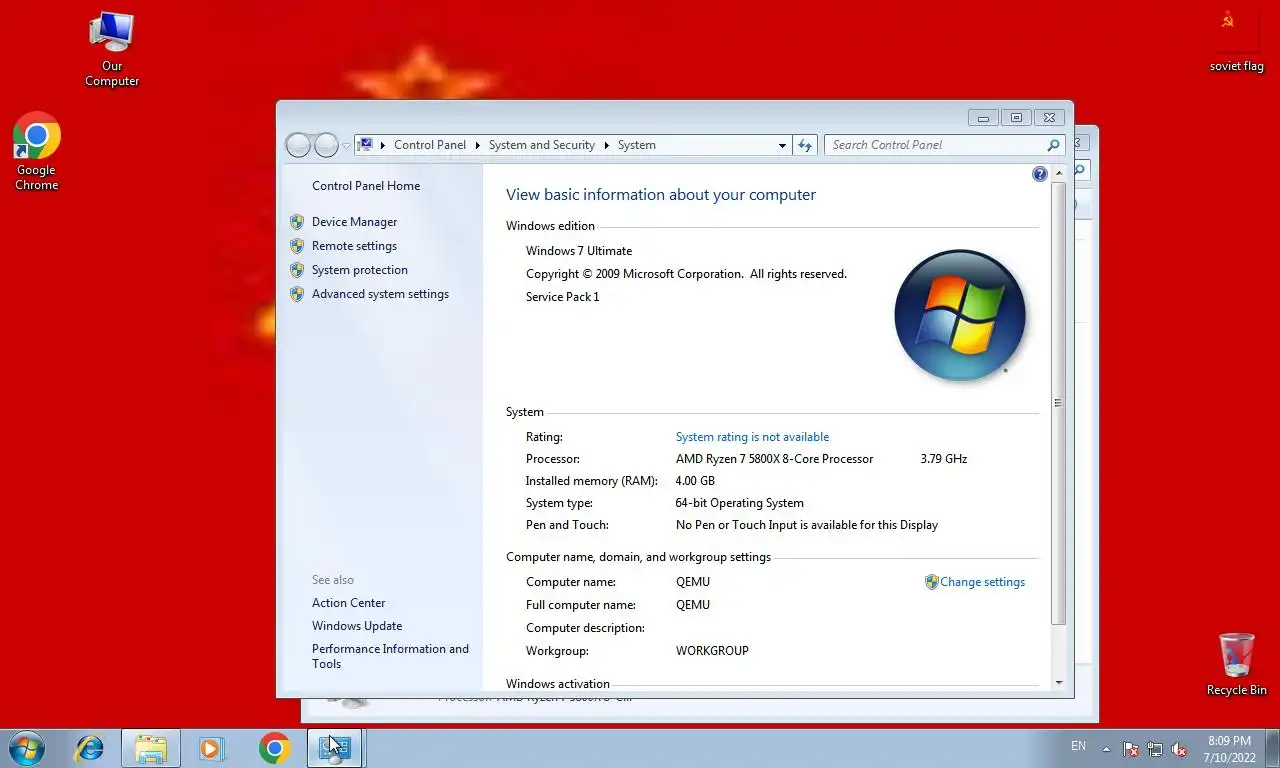The image size is (1280, 768).
Task: Select the soviet flag desktop file
Action: click(1237, 40)
